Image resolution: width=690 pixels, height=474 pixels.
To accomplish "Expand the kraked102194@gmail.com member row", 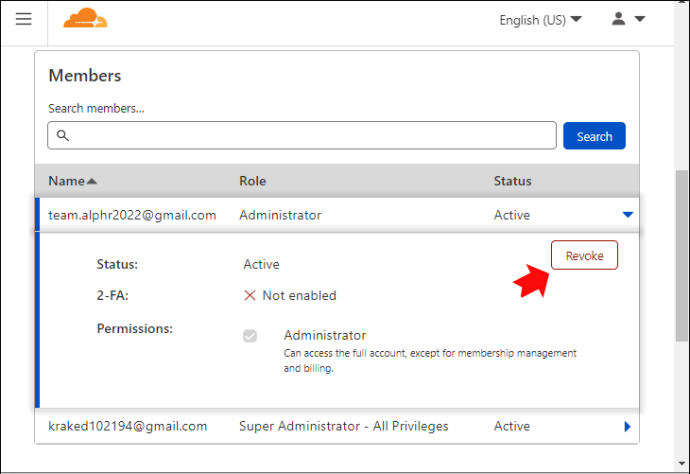I will (x=628, y=426).
